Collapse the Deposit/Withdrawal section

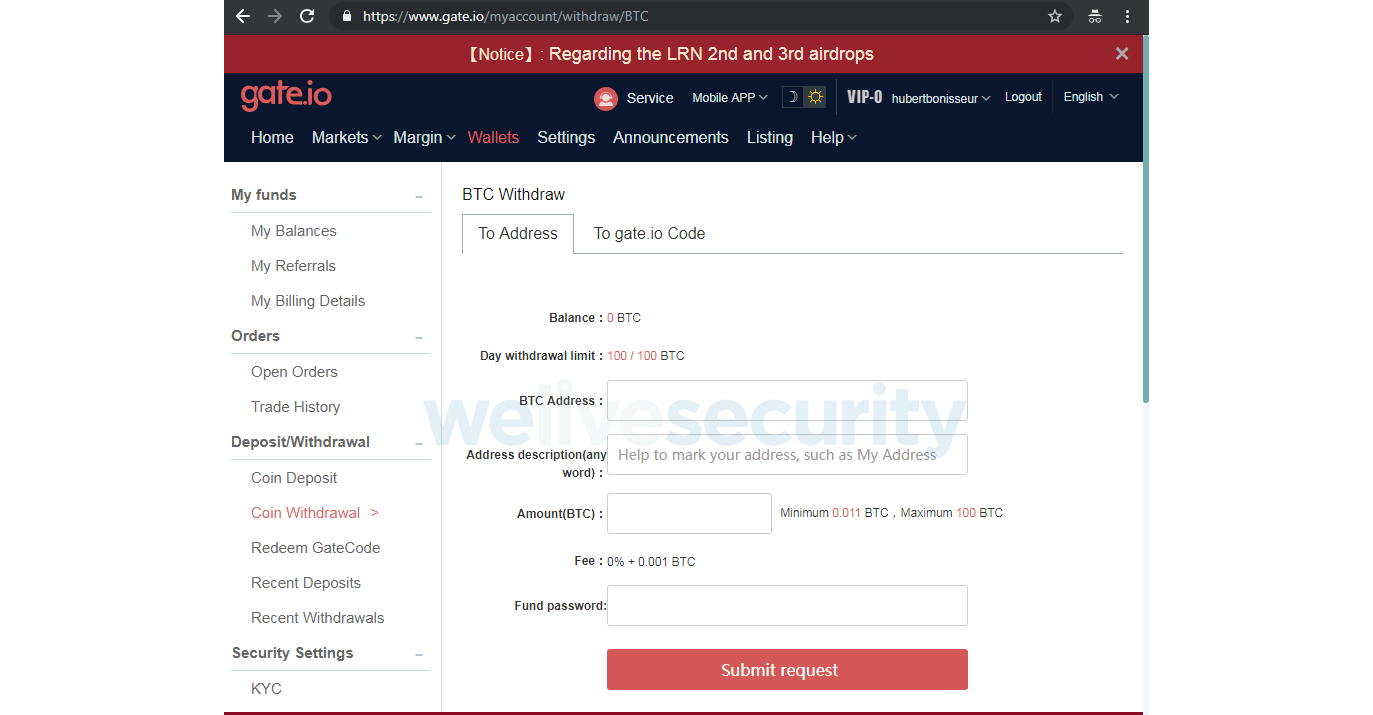(419, 444)
